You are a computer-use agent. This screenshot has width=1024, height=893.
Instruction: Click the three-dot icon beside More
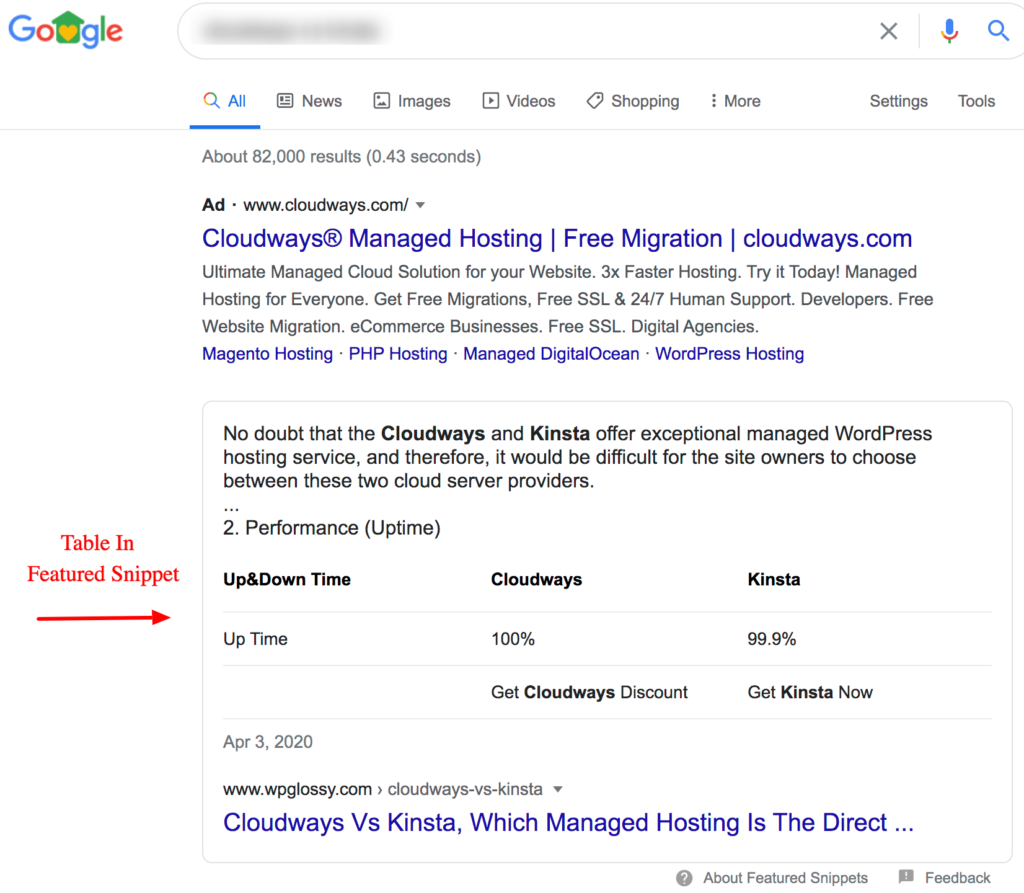pos(713,101)
